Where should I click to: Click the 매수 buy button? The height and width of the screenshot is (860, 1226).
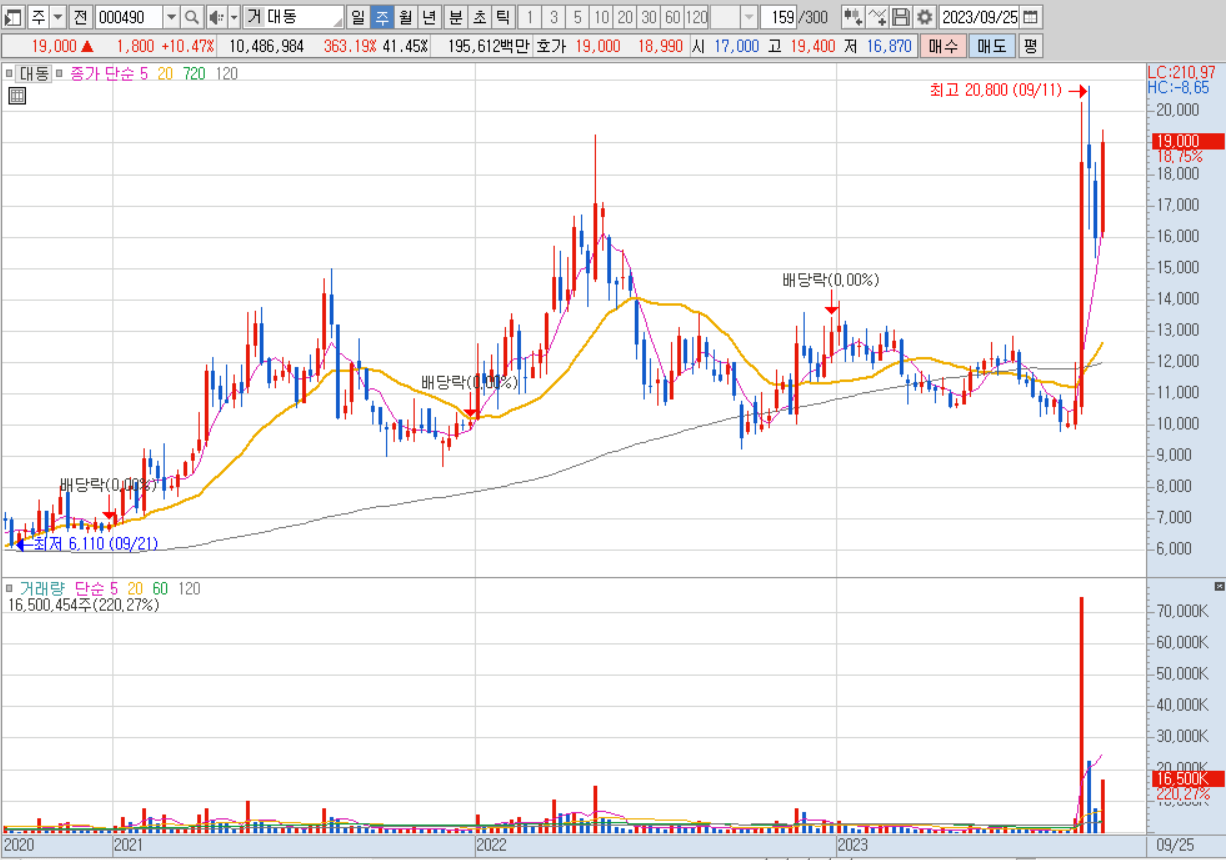pos(942,46)
